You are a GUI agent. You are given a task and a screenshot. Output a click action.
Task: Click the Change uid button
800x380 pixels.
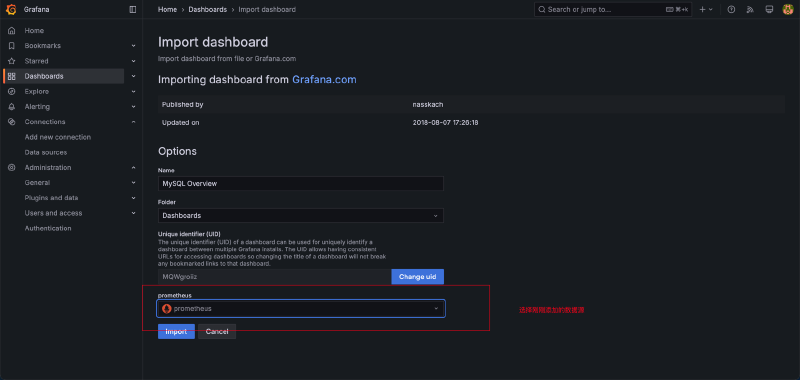pos(417,277)
